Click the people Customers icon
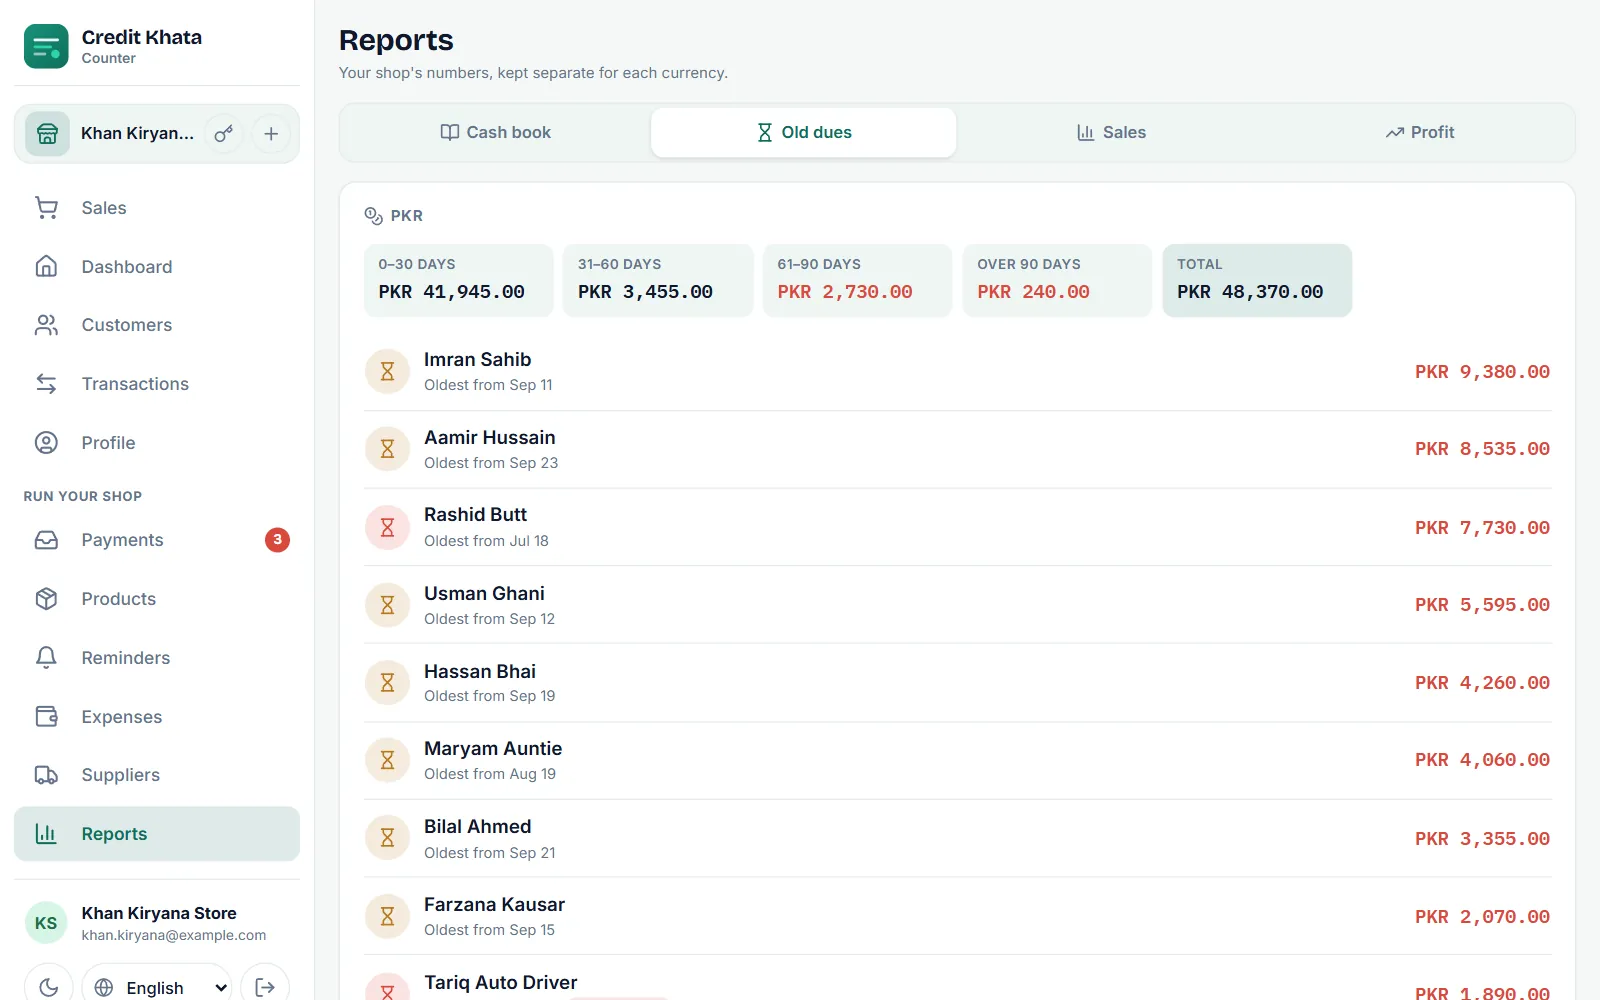Viewport: 1600px width, 1000px height. coord(46,325)
